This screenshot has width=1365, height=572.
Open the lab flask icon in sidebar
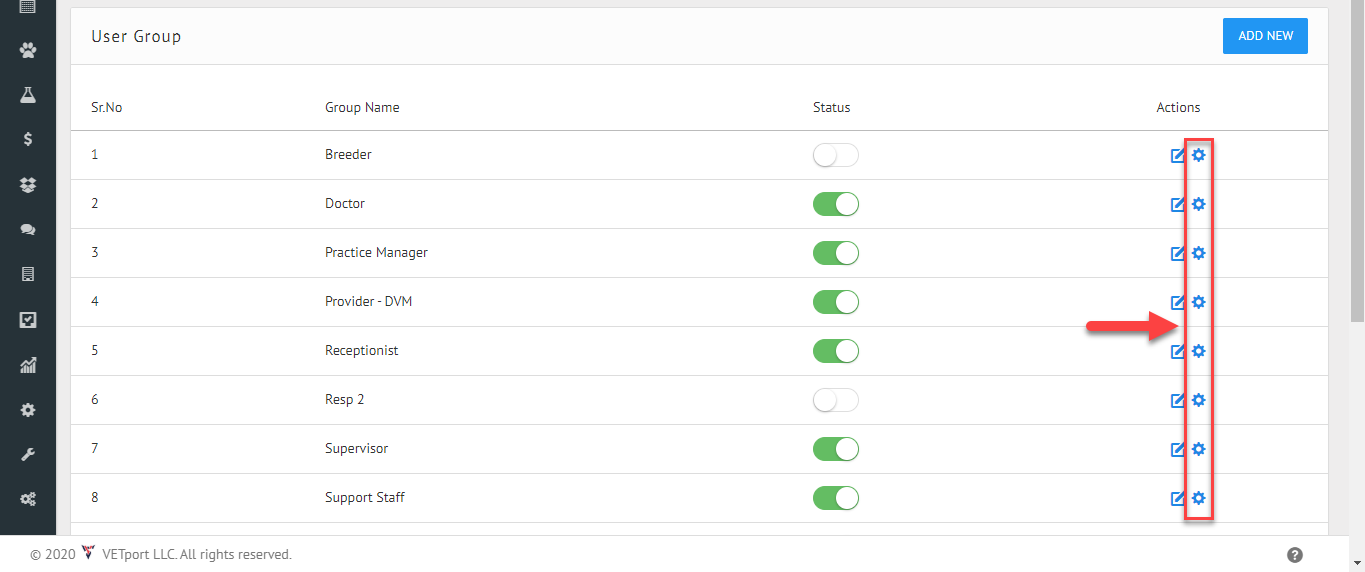(x=28, y=95)
